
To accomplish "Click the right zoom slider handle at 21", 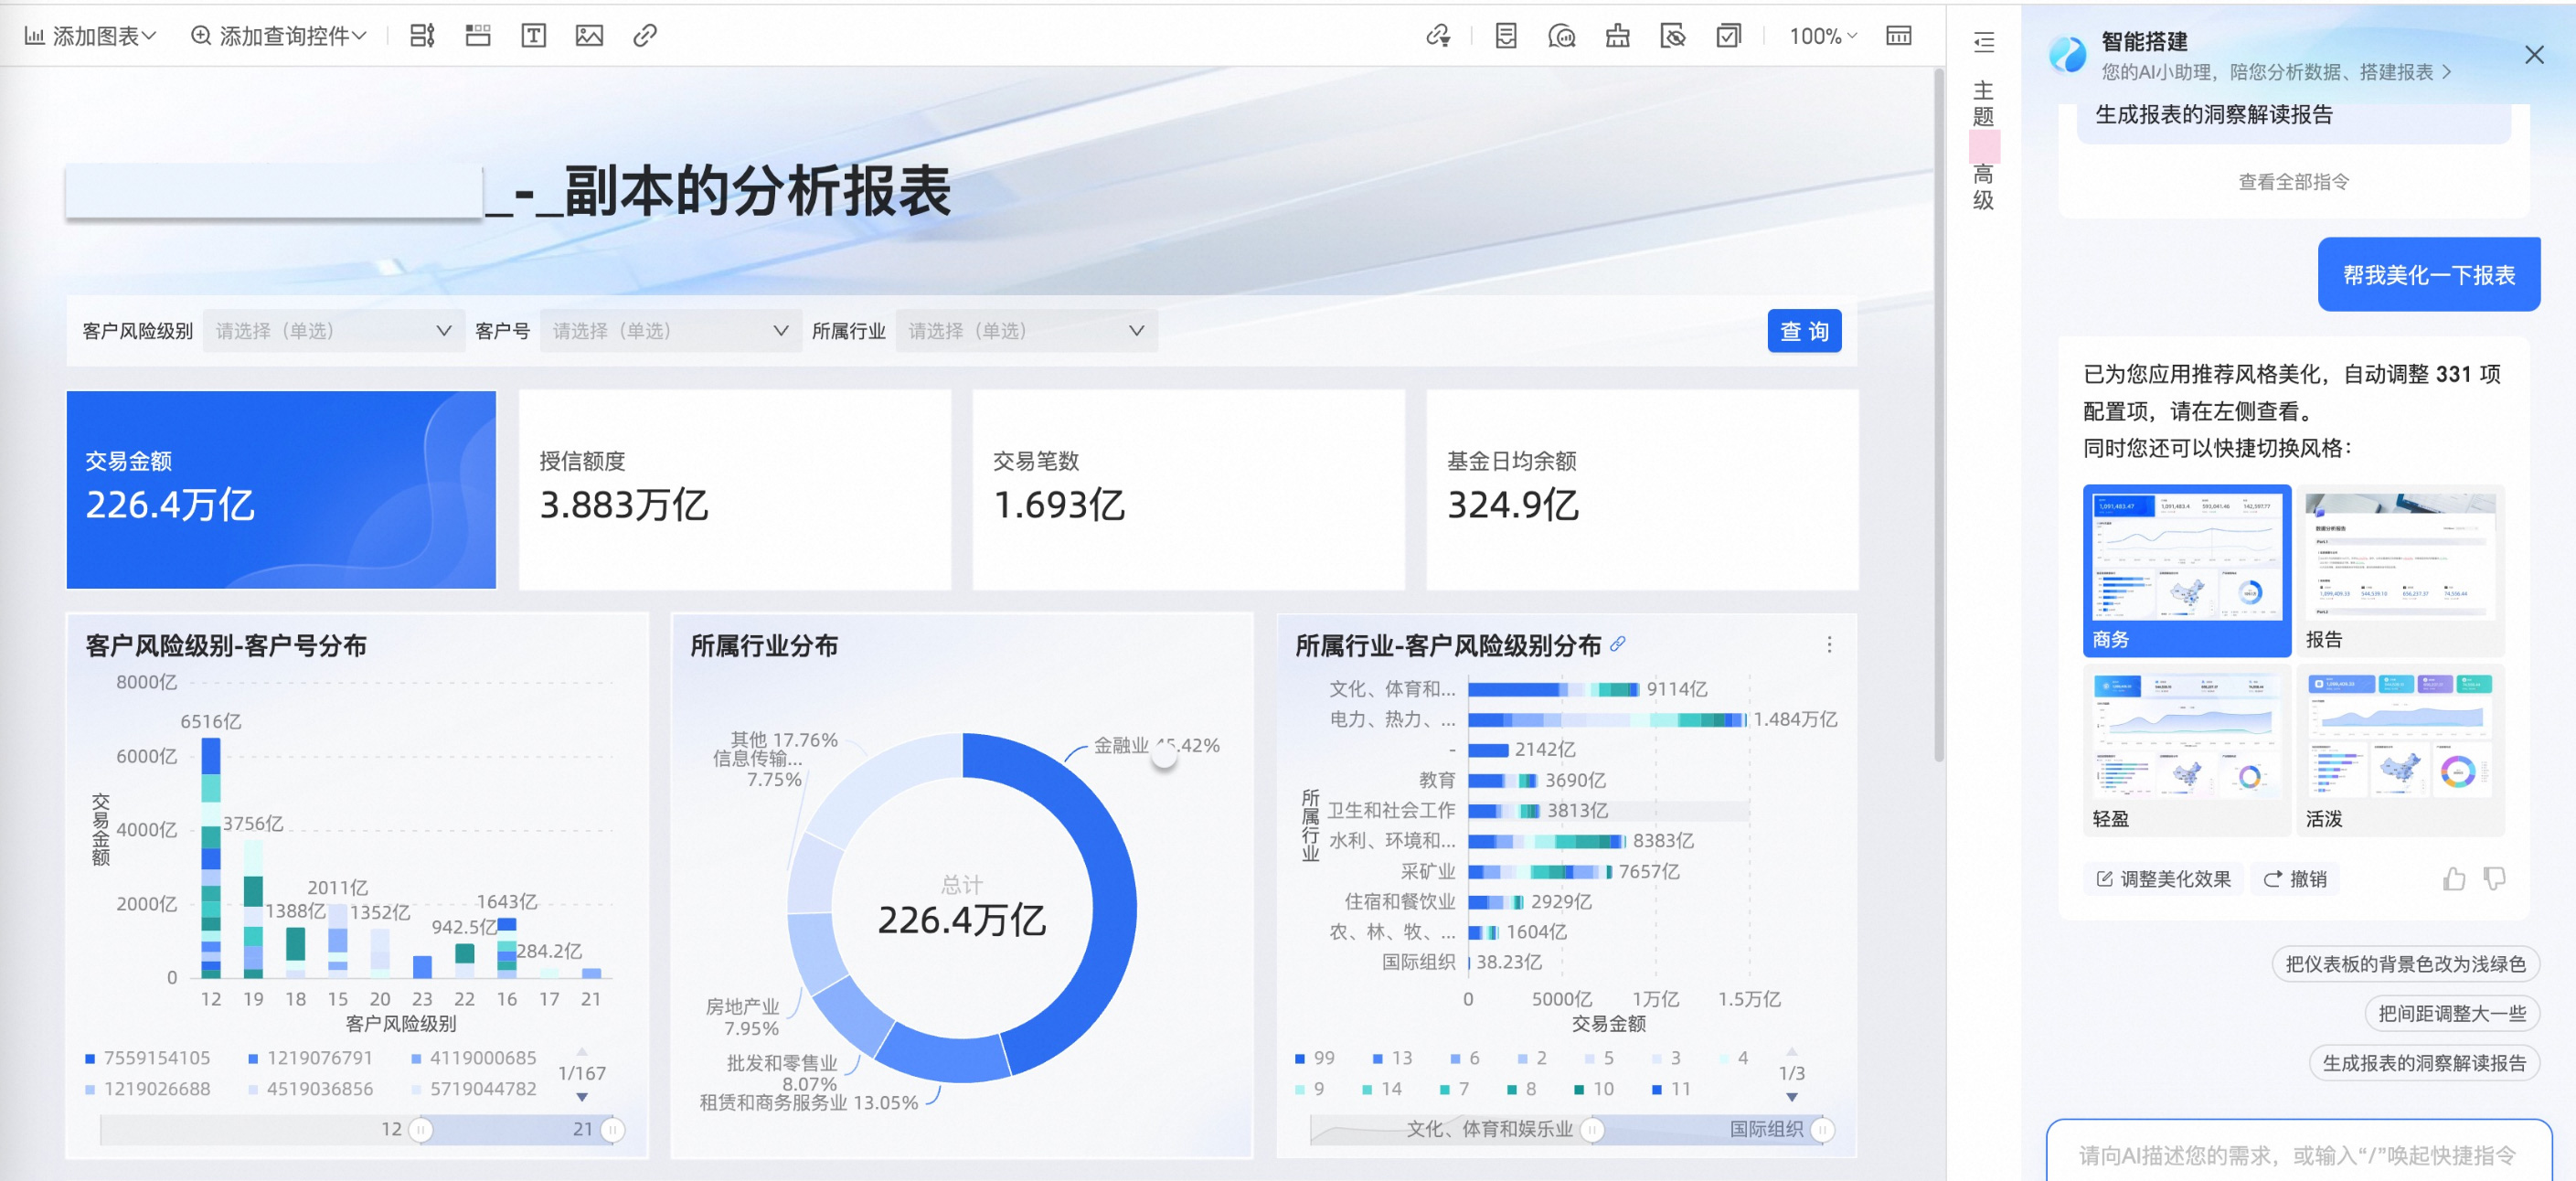I will click(x=613, y=1129).
